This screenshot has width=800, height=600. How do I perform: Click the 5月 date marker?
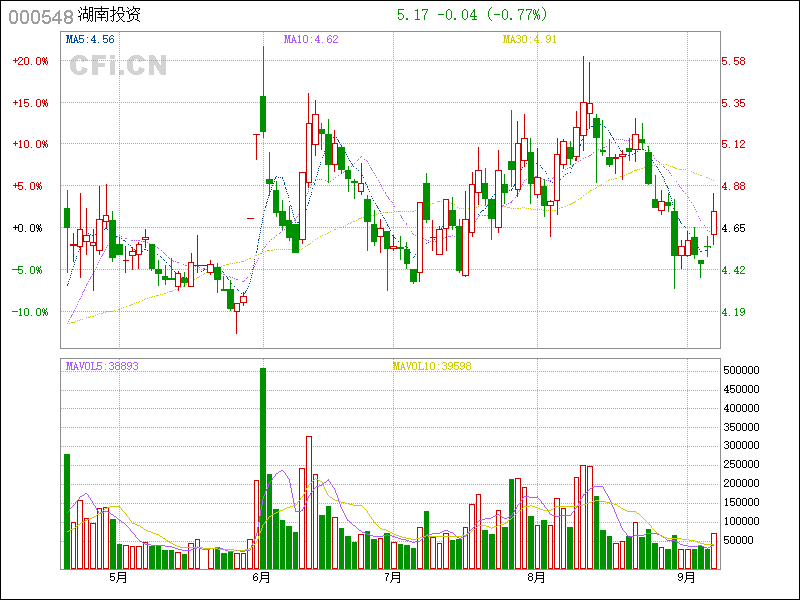(117, 577)
